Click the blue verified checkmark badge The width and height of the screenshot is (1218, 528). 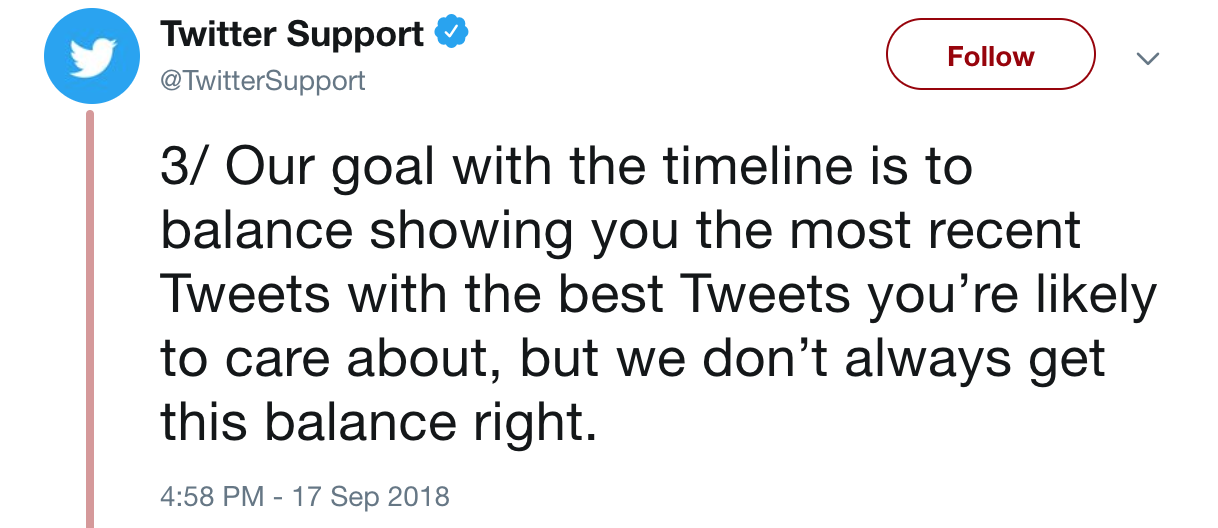tap(453, 35)
